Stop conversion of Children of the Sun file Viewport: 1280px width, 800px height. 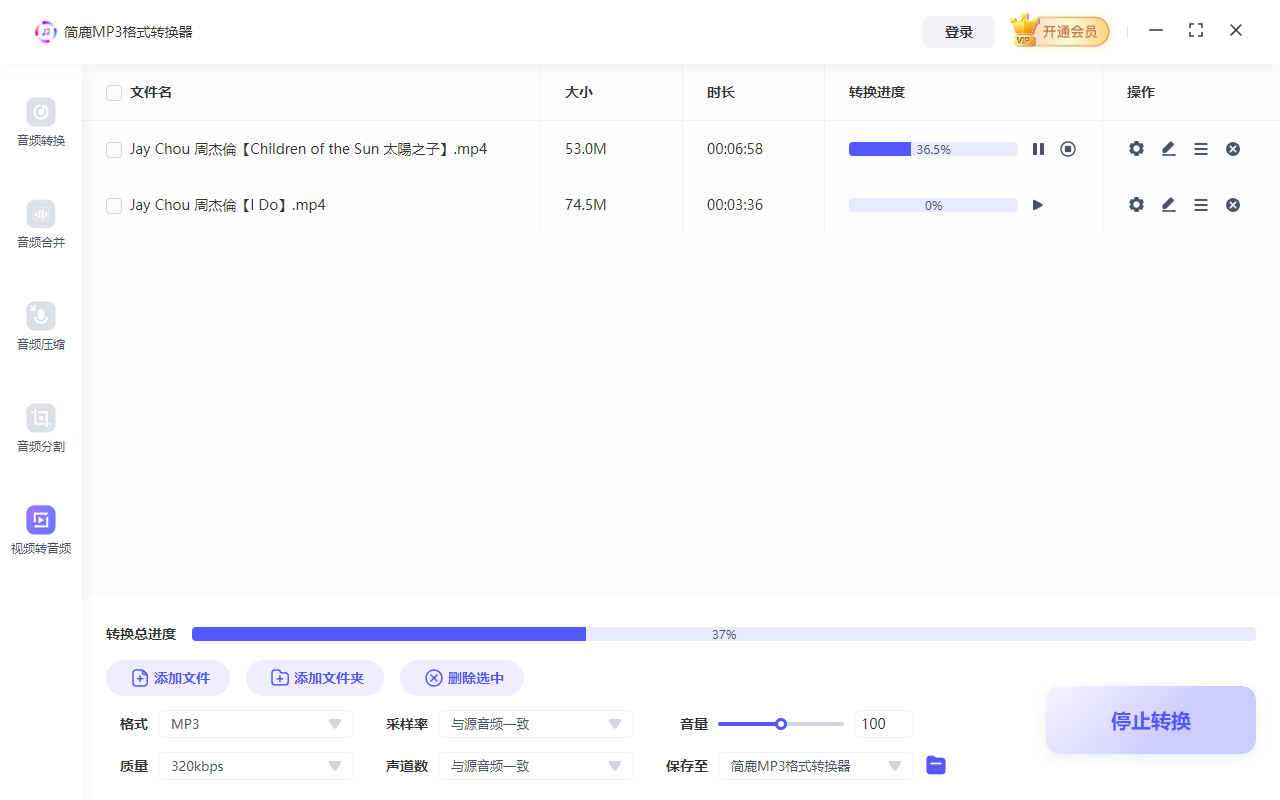tap(1068, 149)
